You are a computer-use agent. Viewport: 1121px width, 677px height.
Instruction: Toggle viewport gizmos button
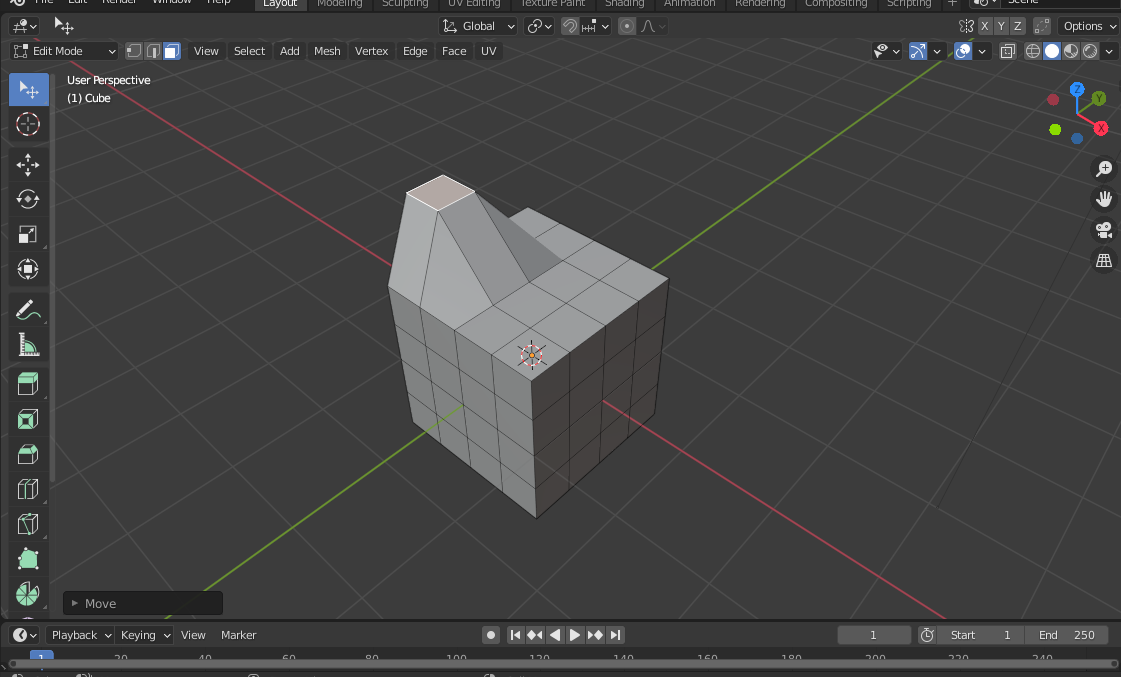click(x=918, y=51)
